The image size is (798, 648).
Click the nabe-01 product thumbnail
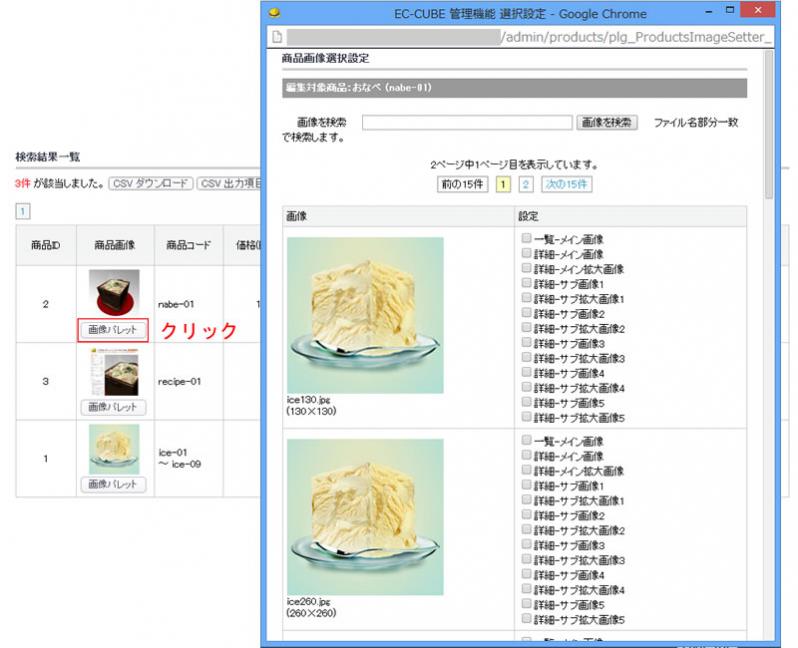pos(114,293)
